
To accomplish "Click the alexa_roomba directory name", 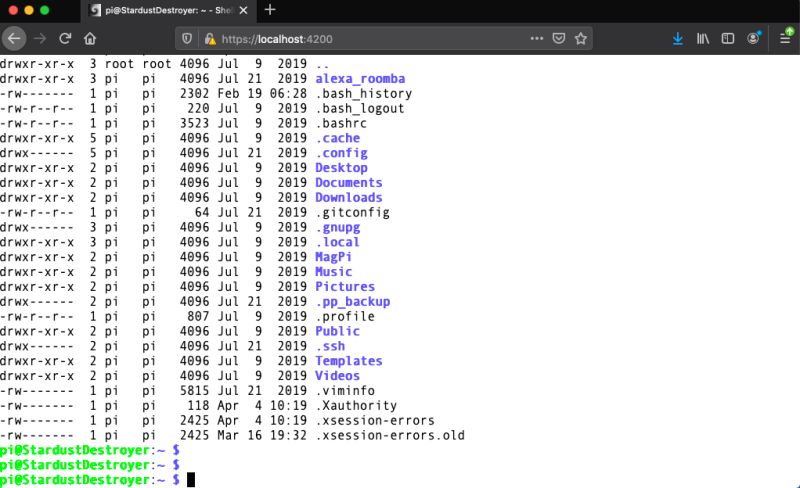I will [360, 79].
